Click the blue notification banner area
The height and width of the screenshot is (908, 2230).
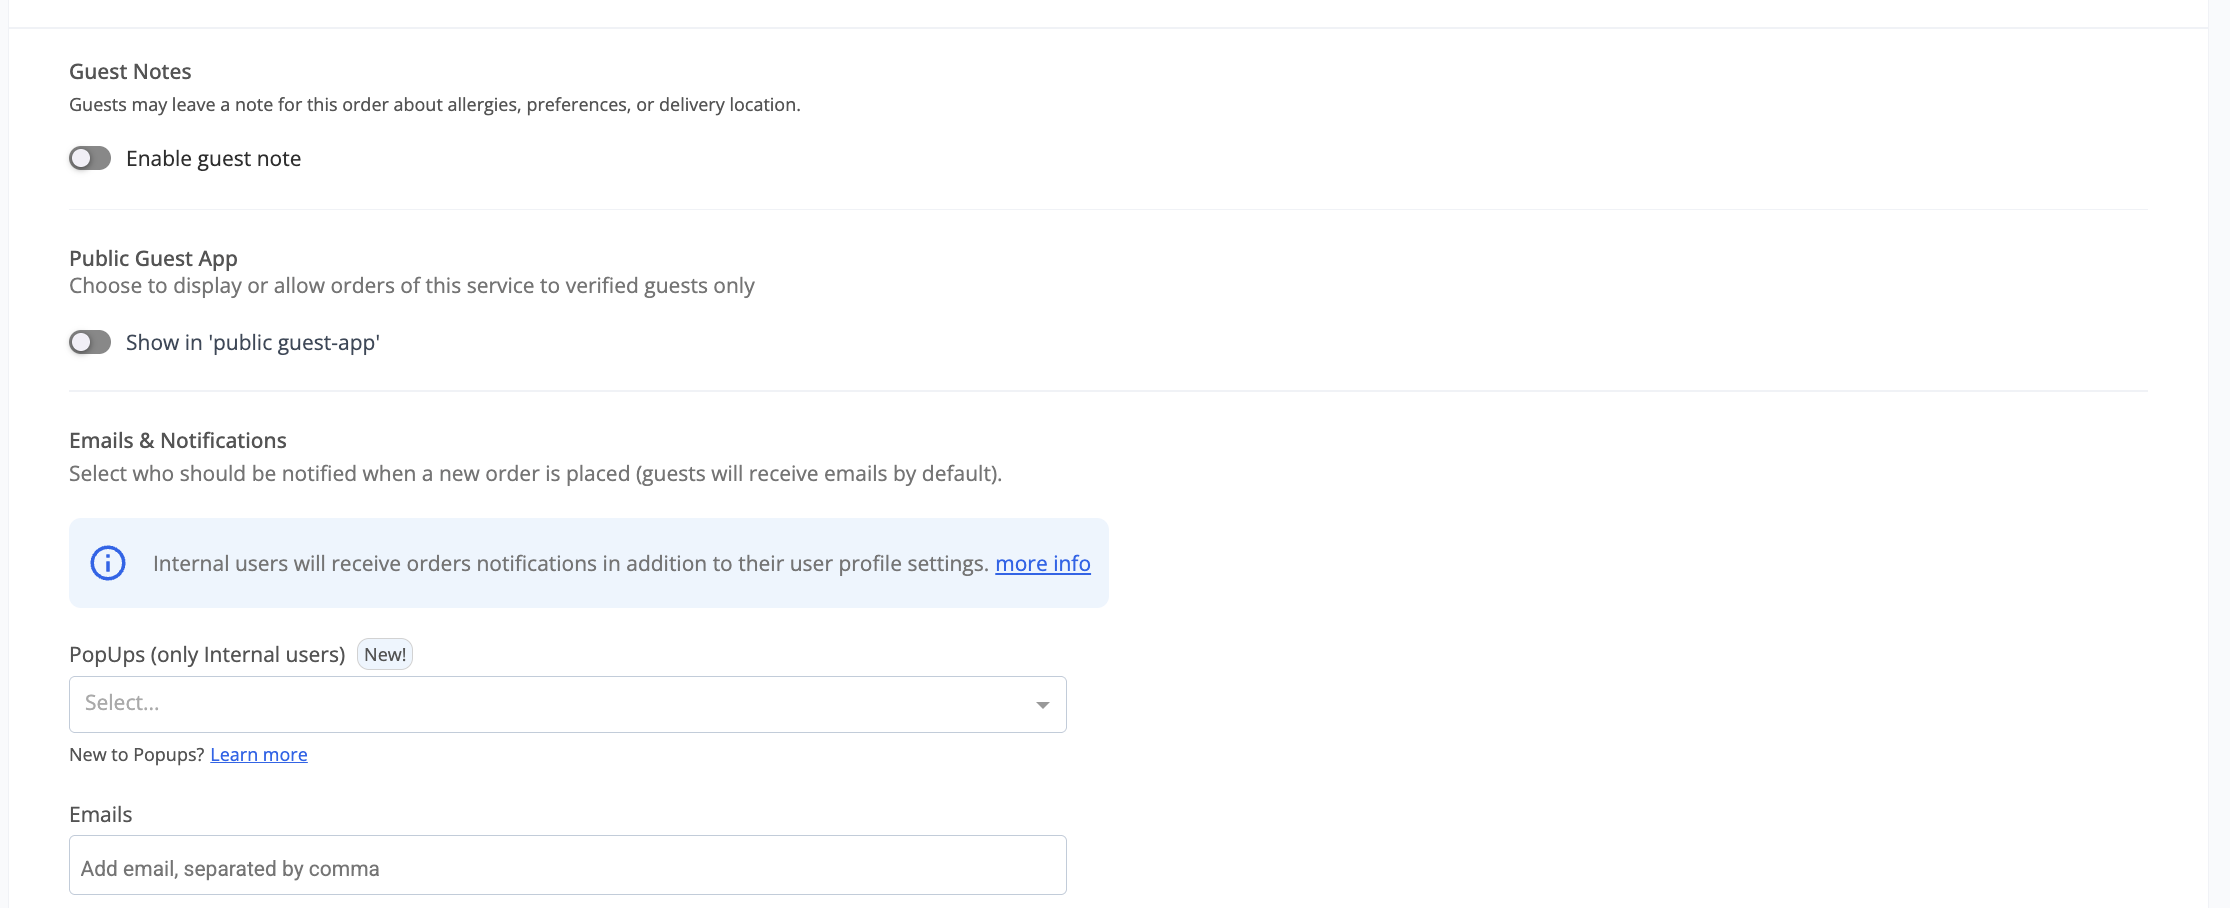click(x=588, y=563)
